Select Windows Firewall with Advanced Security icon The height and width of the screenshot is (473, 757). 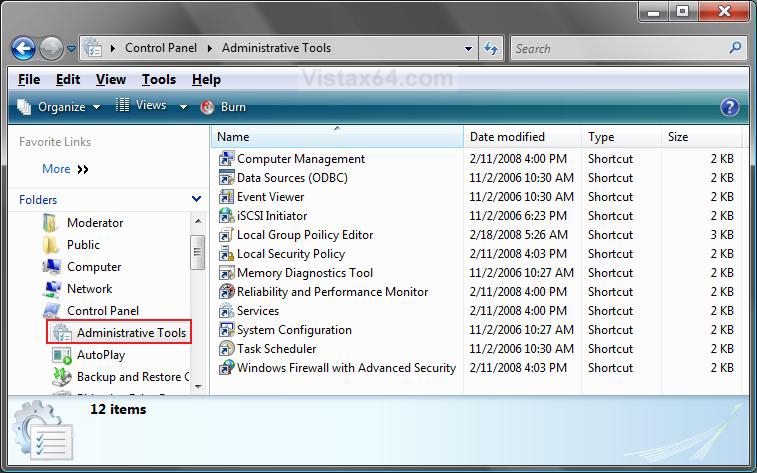coord(227,368)
